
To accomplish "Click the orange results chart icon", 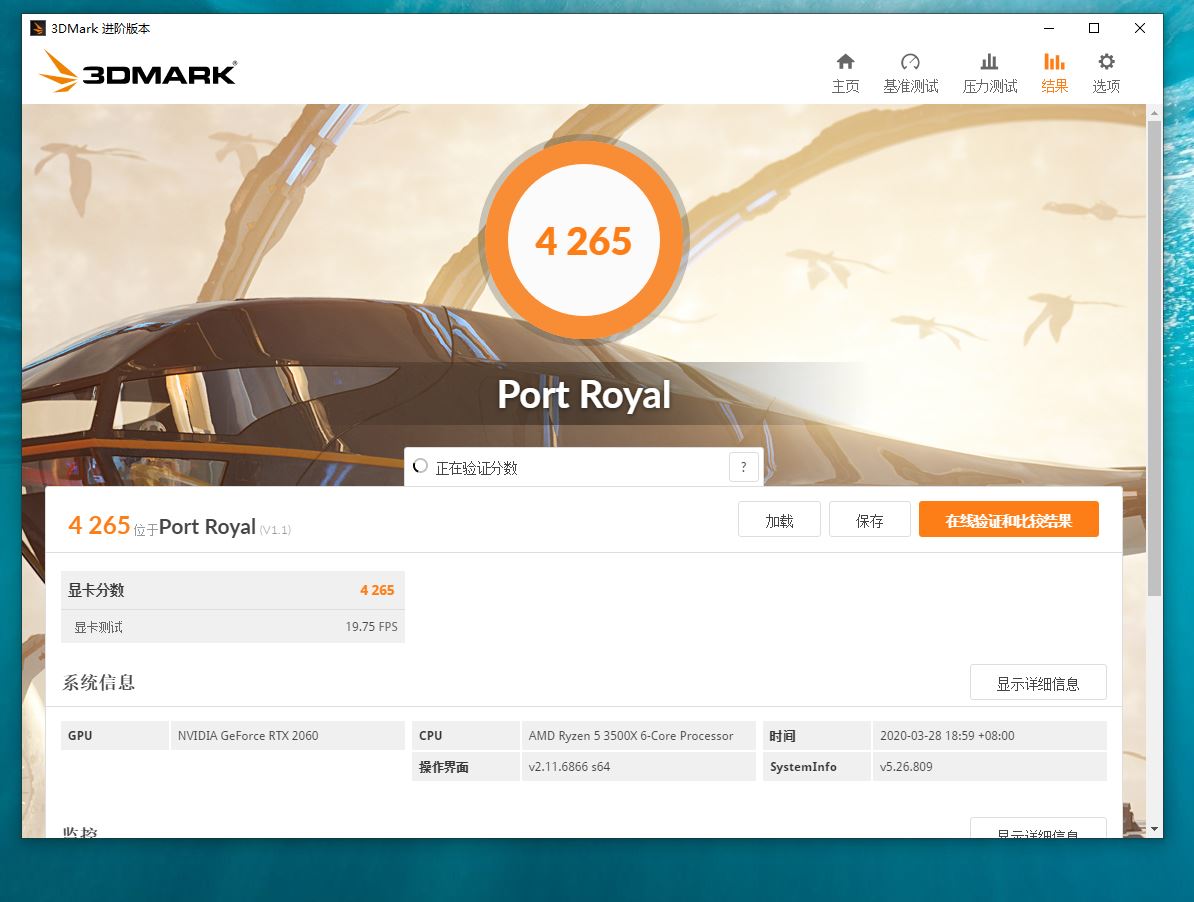I will 1055,62.
